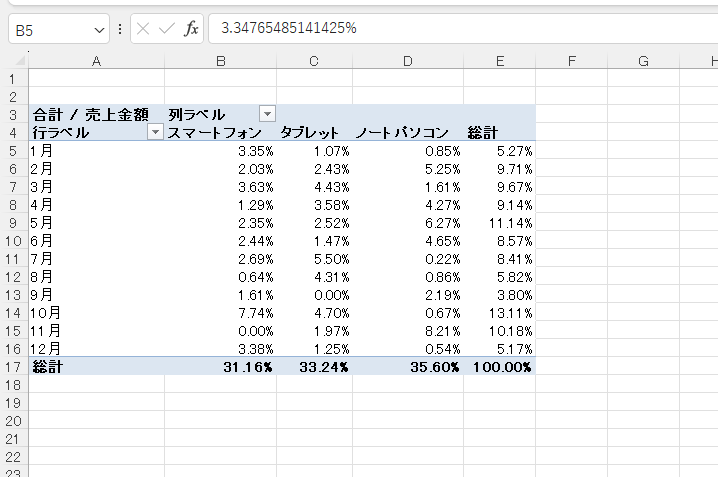Cancel the formula entry with the X icon
This screenshot has width=718, height=477.
(143, 29)
